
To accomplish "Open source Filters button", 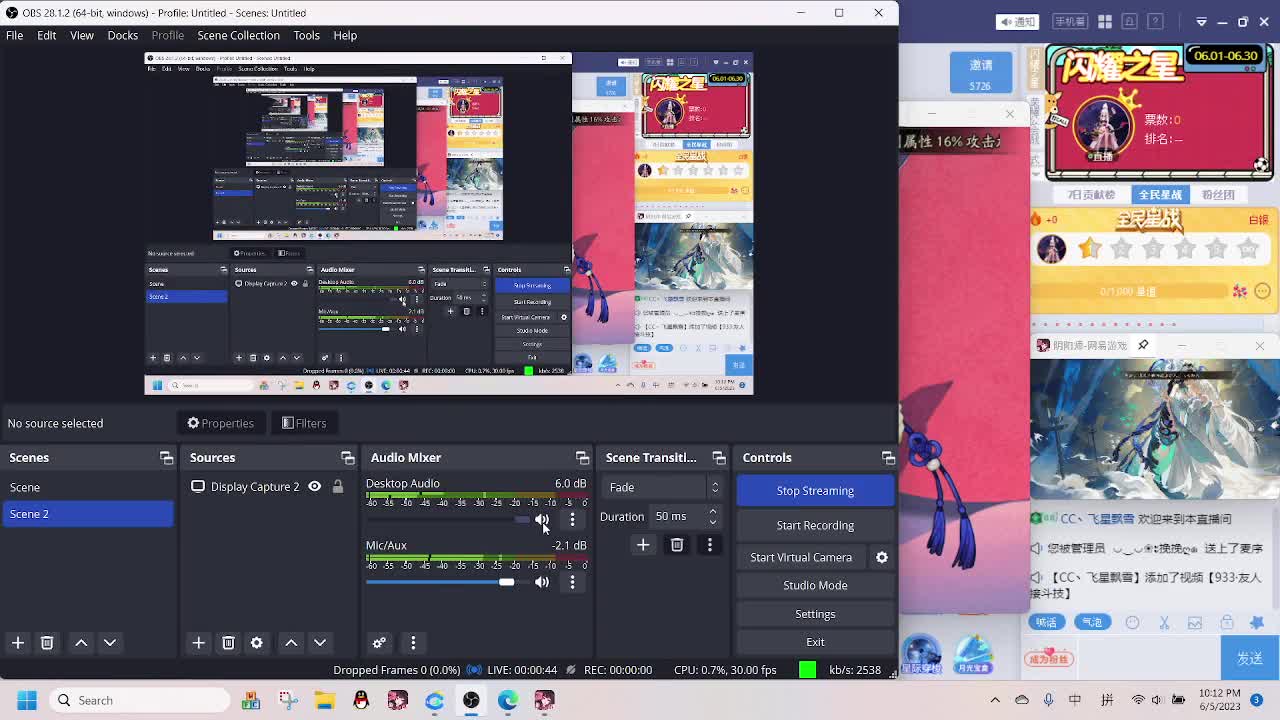I will tap(304, 423).
